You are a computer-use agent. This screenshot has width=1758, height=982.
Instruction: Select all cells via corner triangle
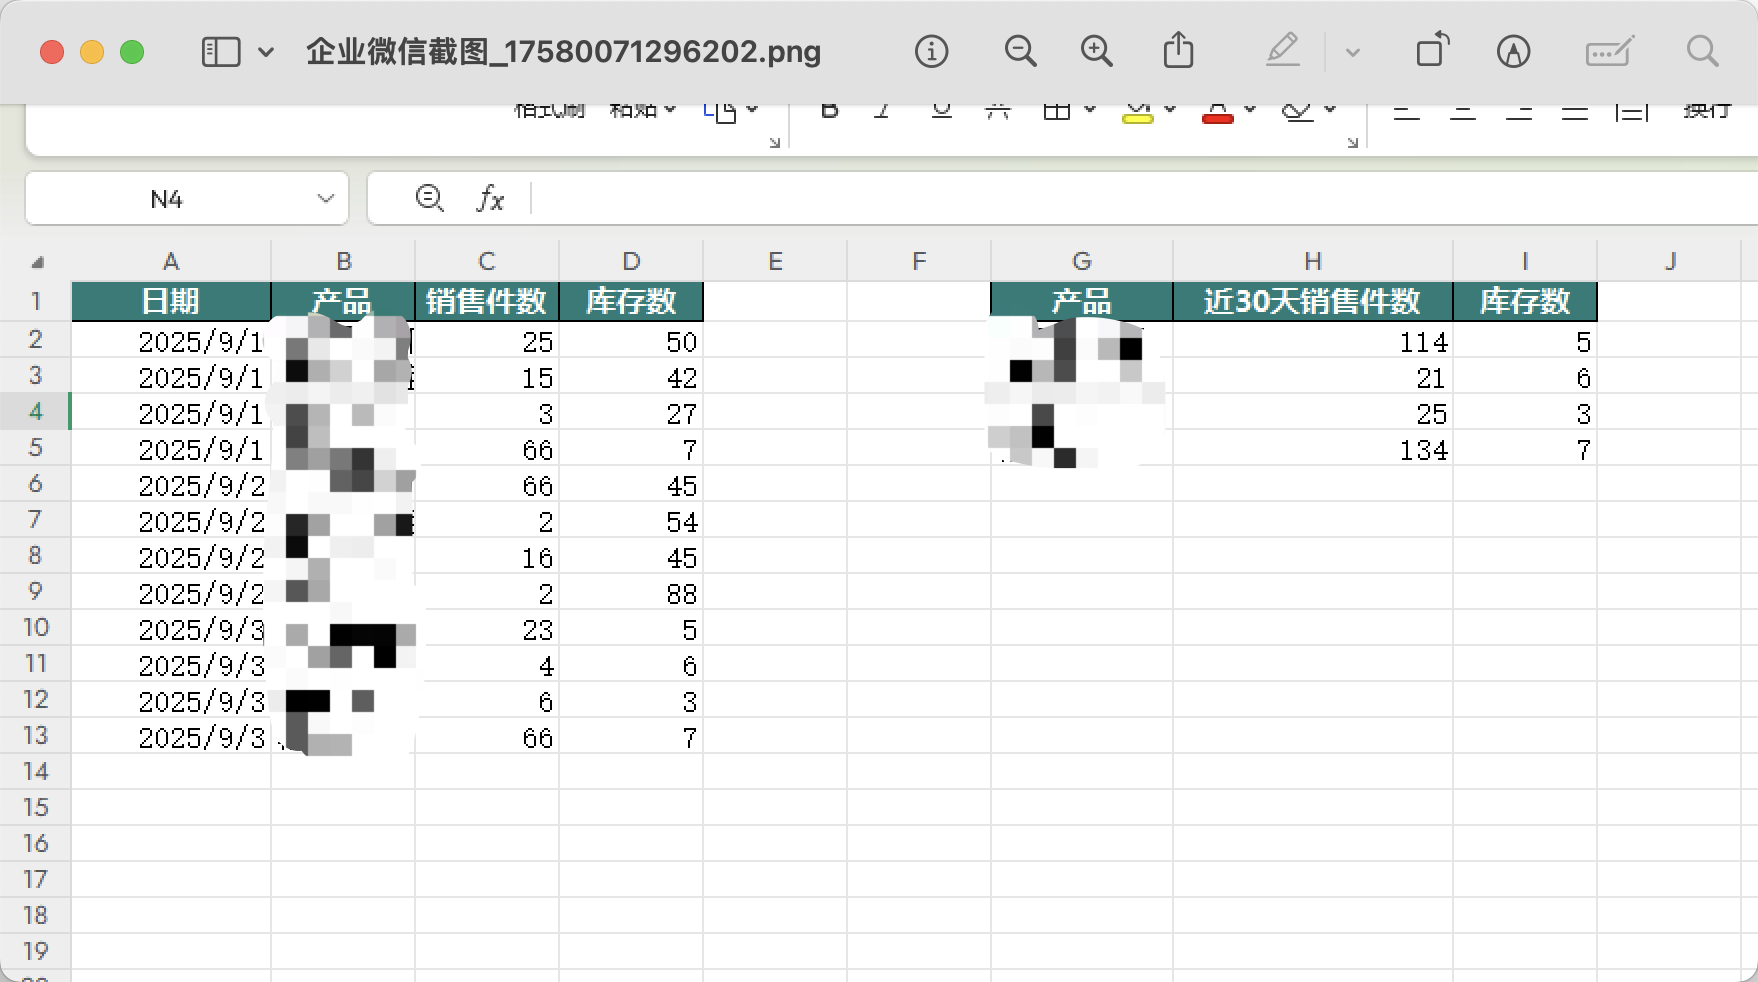click(37, 262)
